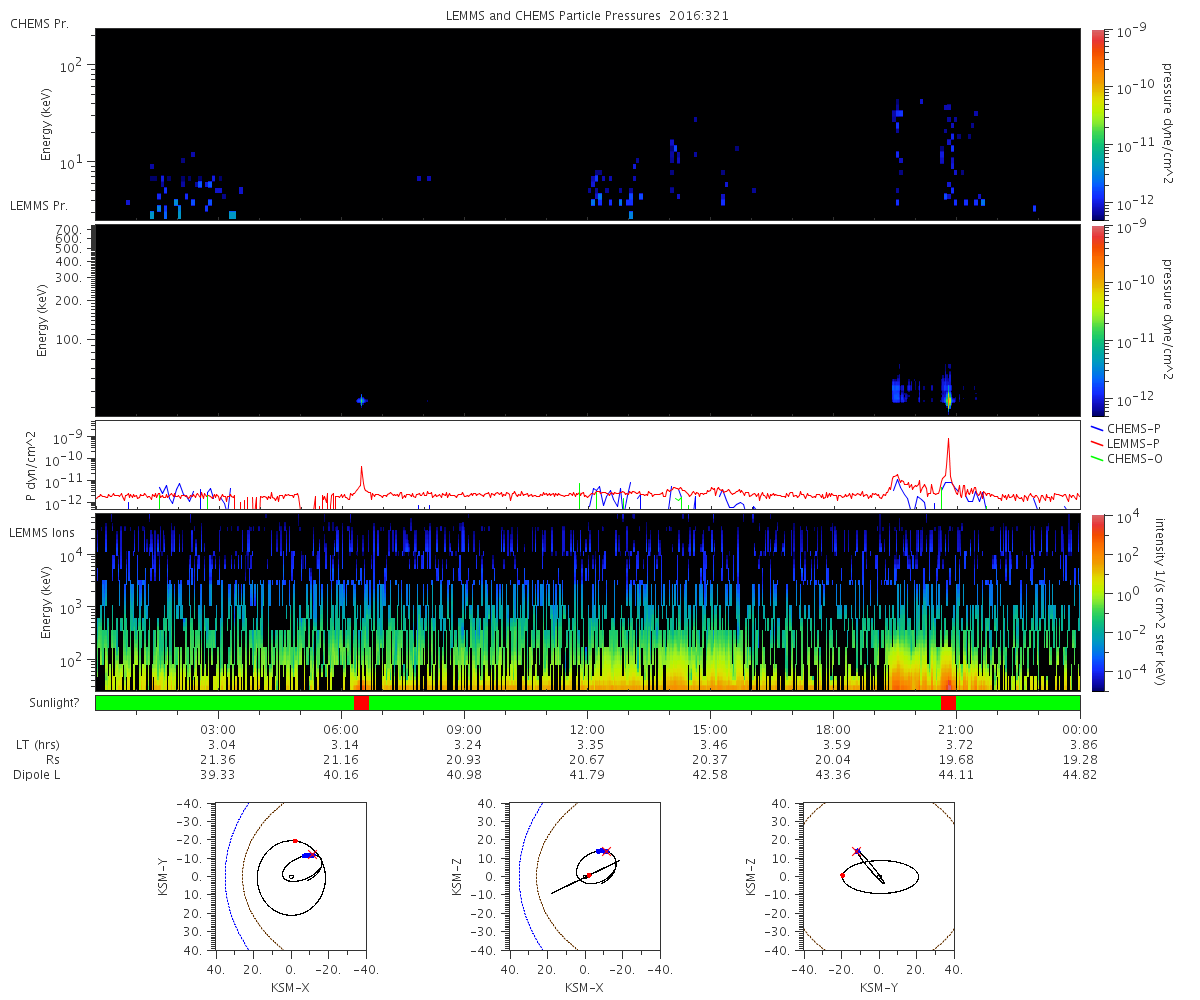This screenshot has height=1000, width=1200.
Task: Click the KSM-Y versus KSM-Z orbit plot
Action: pyautogui.click(x=878, y=875)
